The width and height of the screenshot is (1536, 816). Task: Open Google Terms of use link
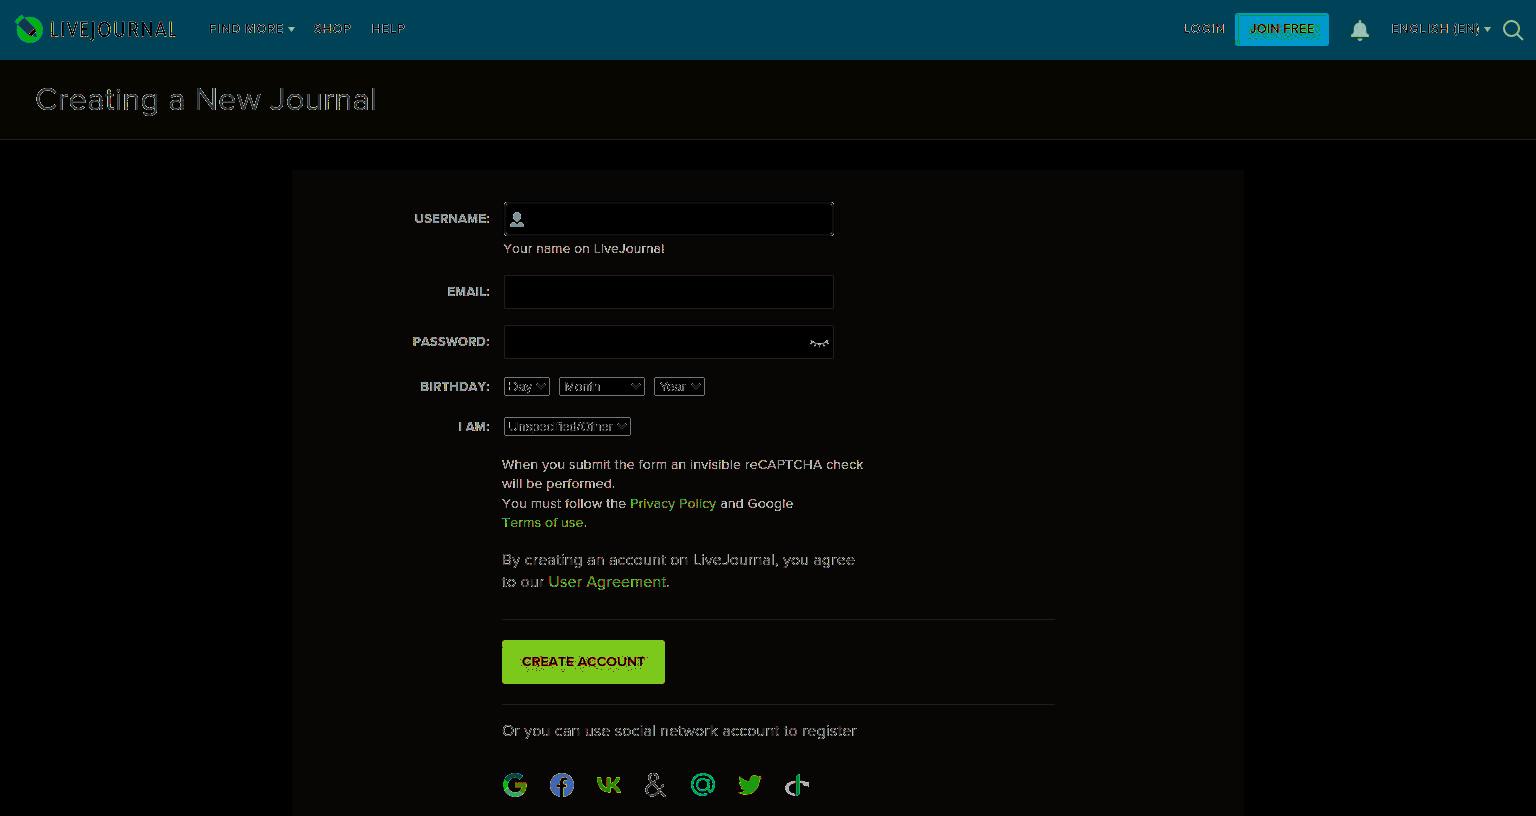[543, 522]
